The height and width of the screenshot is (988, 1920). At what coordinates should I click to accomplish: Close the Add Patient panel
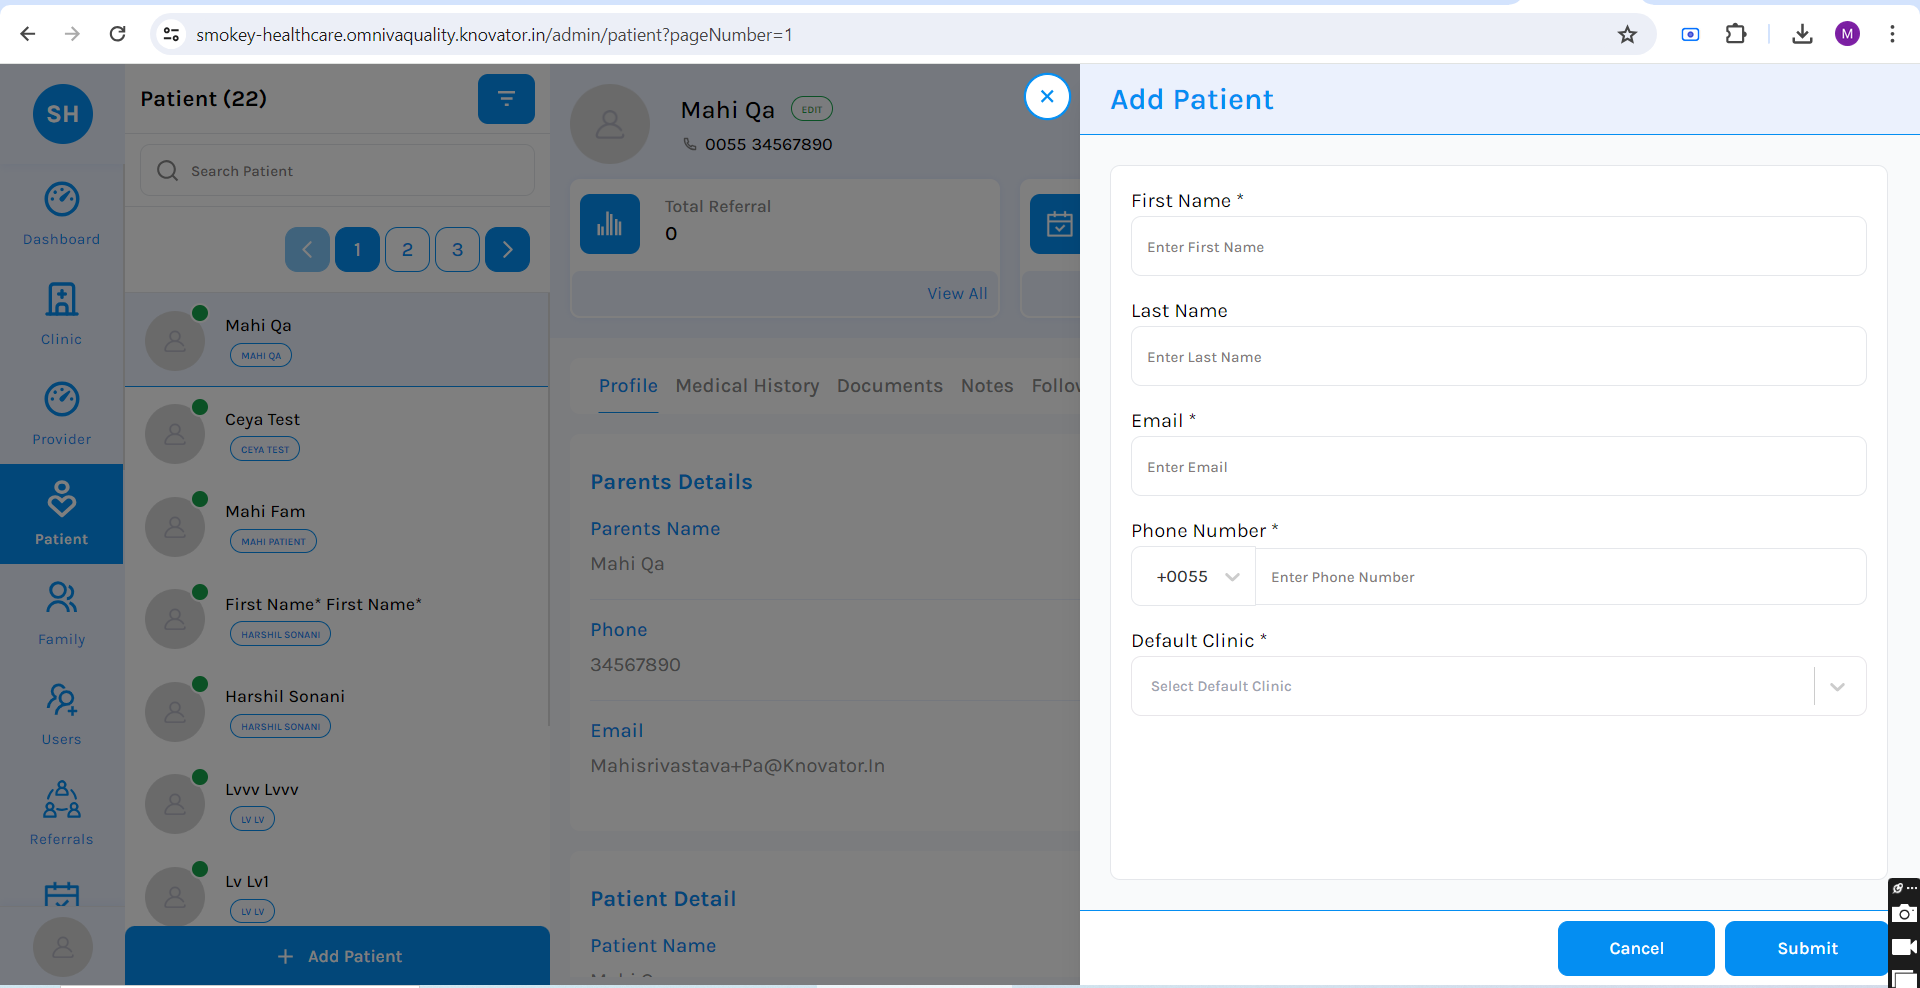coord(1047,97)
